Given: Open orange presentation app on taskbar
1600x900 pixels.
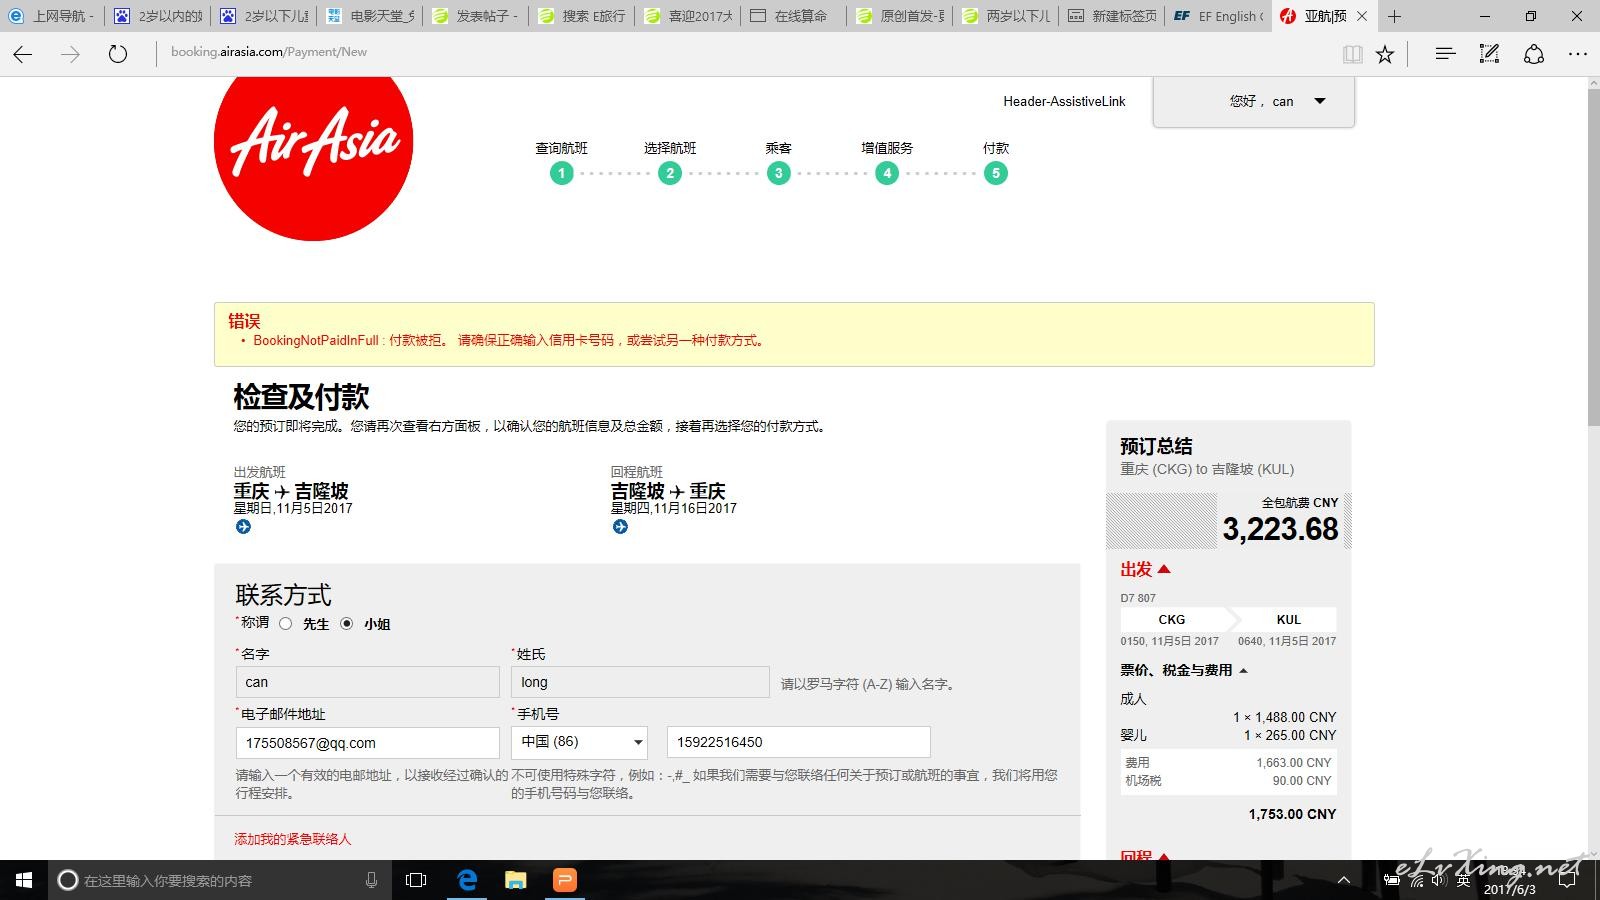Looking at the screenshot, I should [x=565, y=880].
